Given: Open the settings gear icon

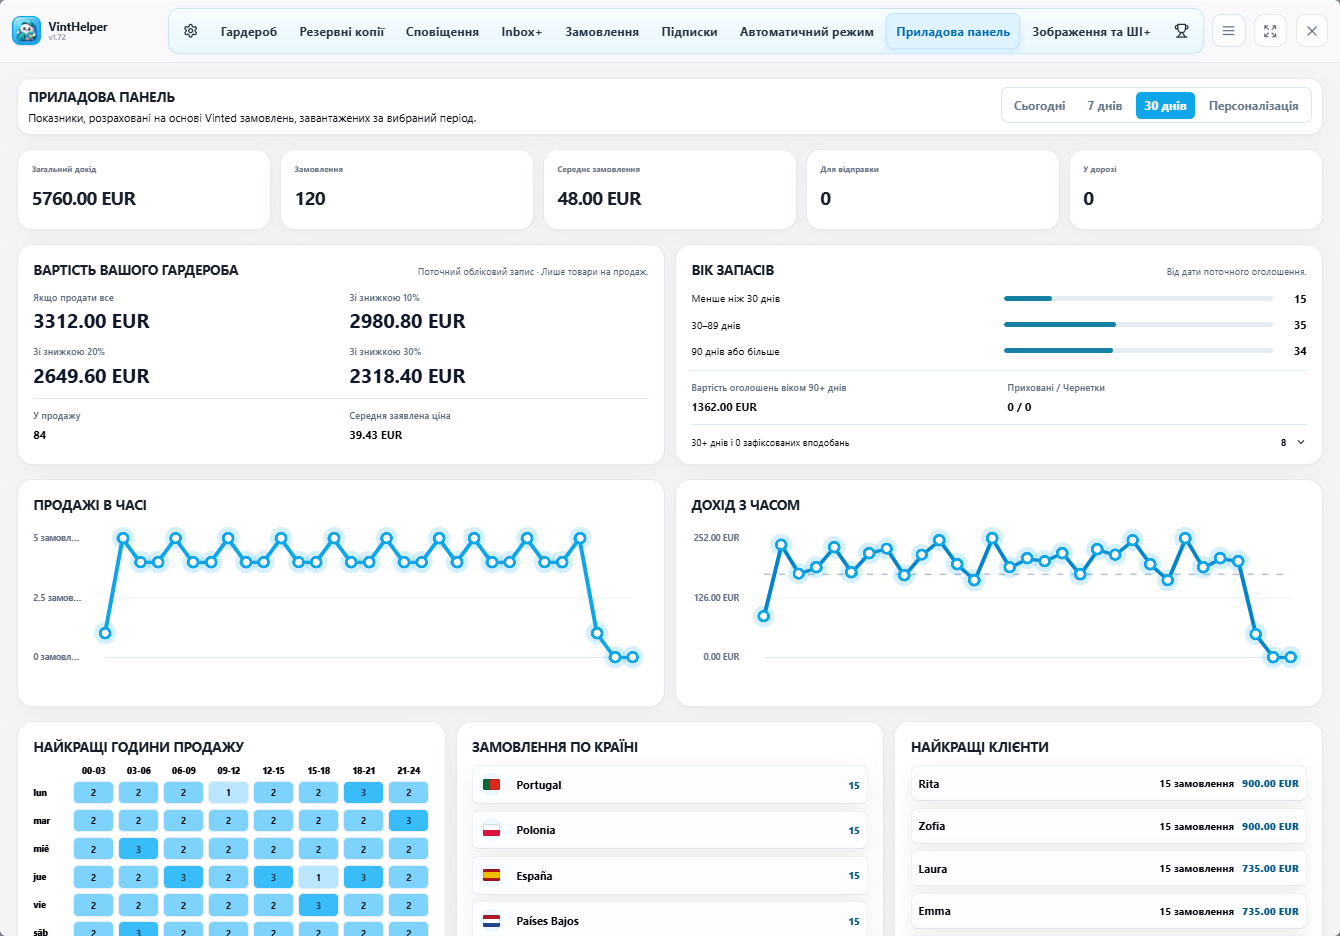Looking at the screenshot, I should pos(191,31).
